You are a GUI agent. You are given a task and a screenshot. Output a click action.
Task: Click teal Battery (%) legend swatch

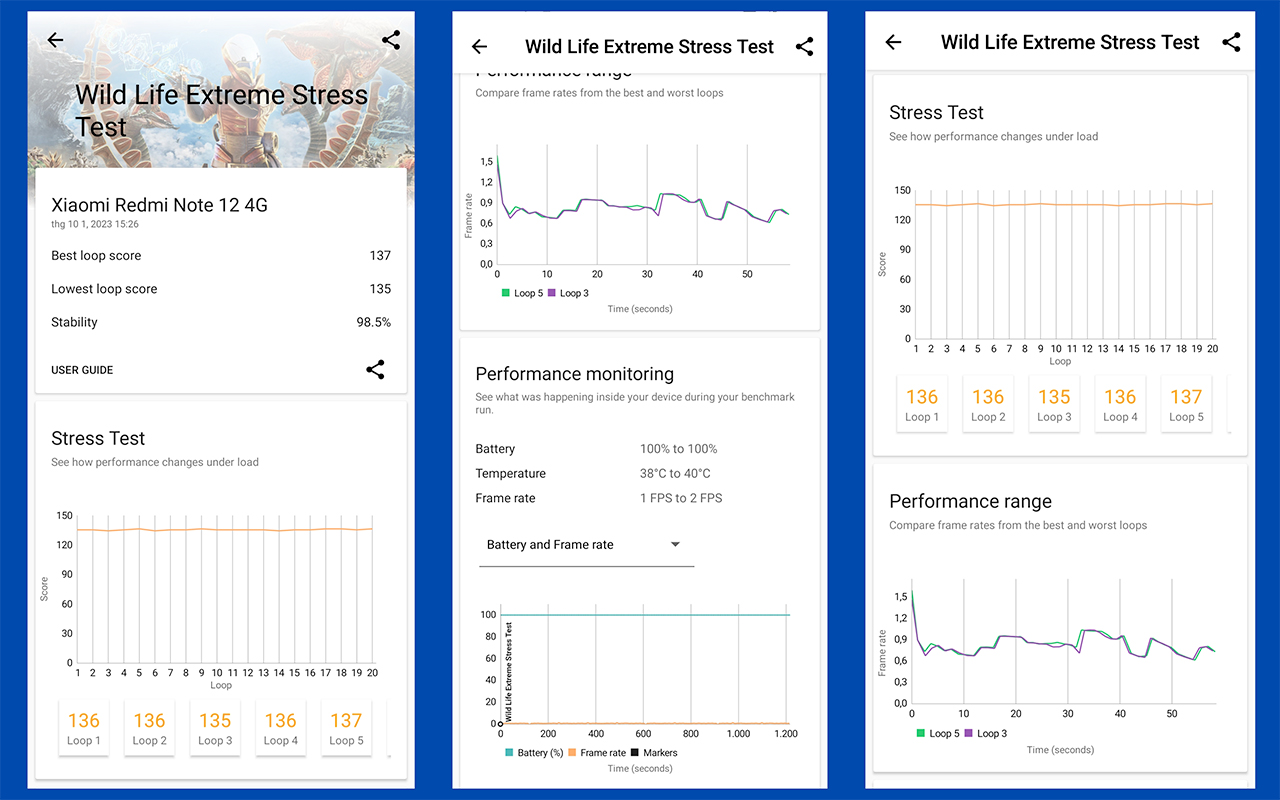pos(510,753)
